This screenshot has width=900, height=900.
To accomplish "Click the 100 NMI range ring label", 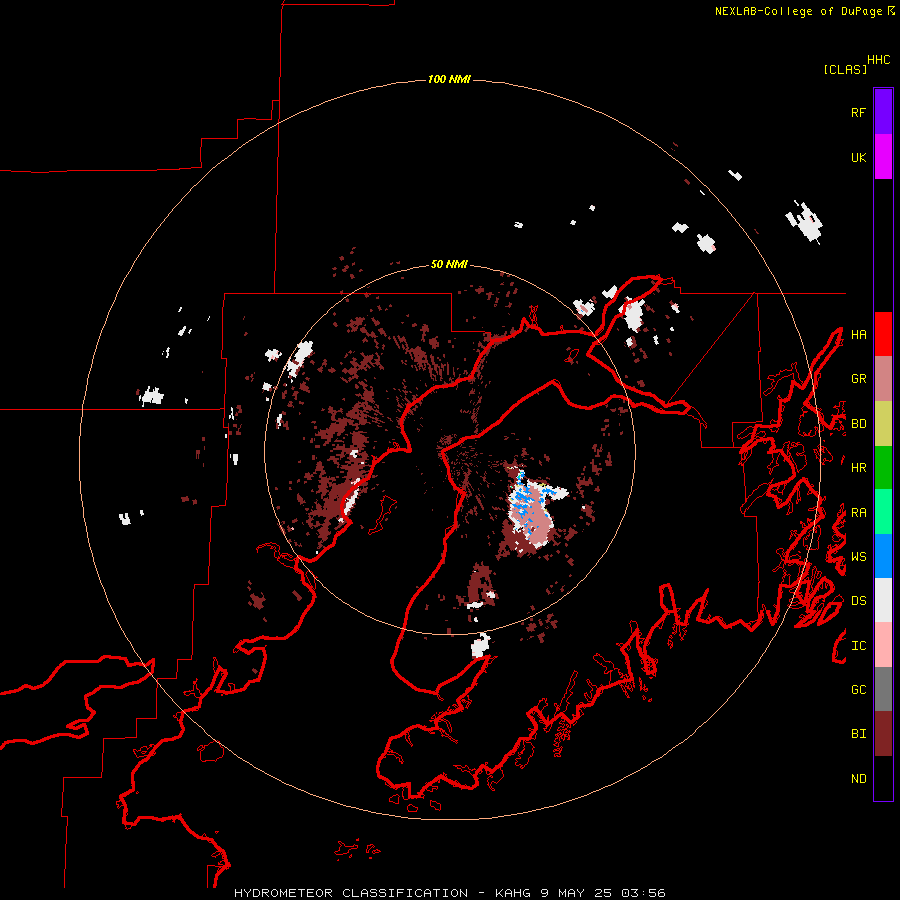I will click(x=449, y=79).
